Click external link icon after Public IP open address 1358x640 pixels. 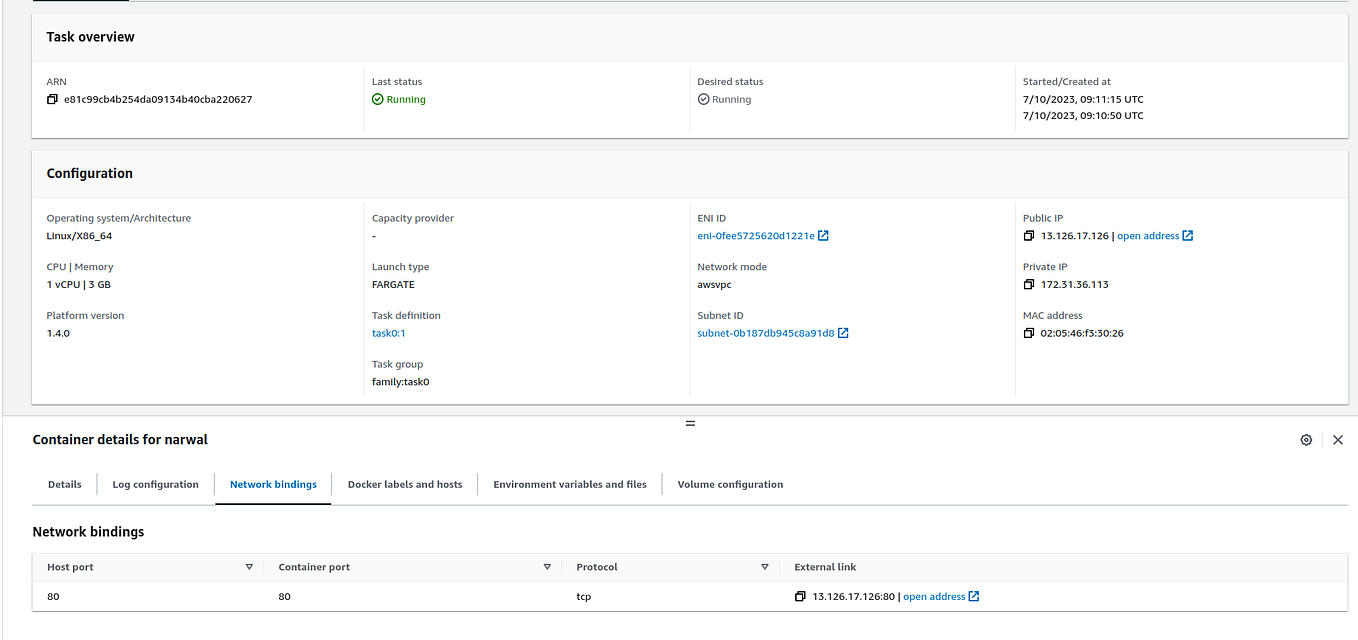[x=1187, y=235]
